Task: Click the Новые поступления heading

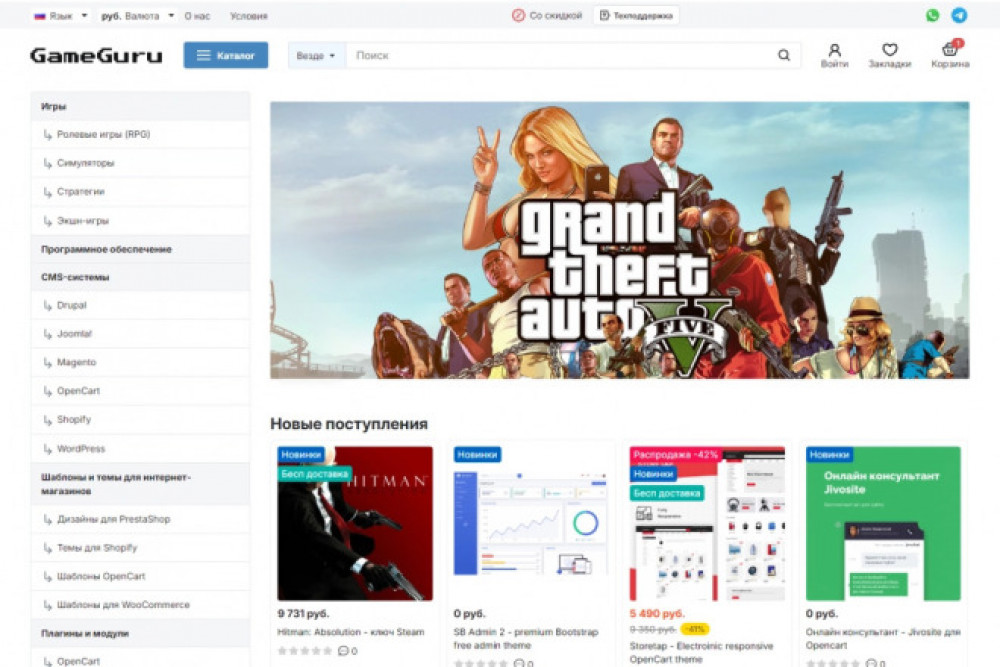Action: pos(349,424)
